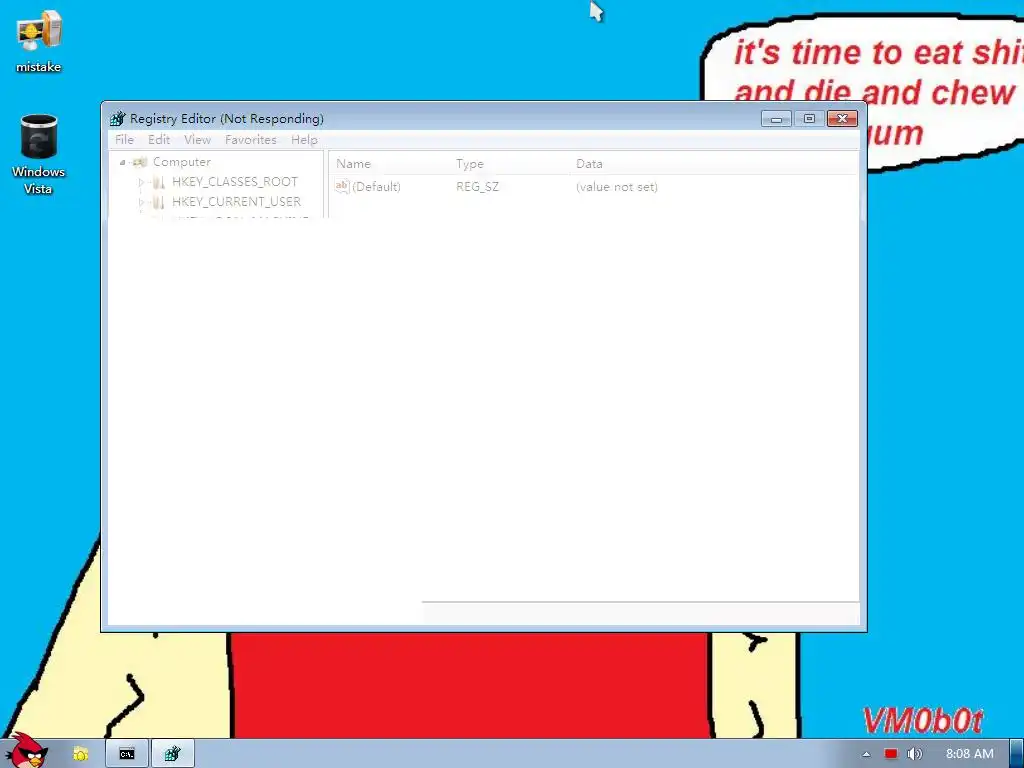1024x768 pixels.
Task: Click the Angry Birds start button
Action: pos(26,750)
